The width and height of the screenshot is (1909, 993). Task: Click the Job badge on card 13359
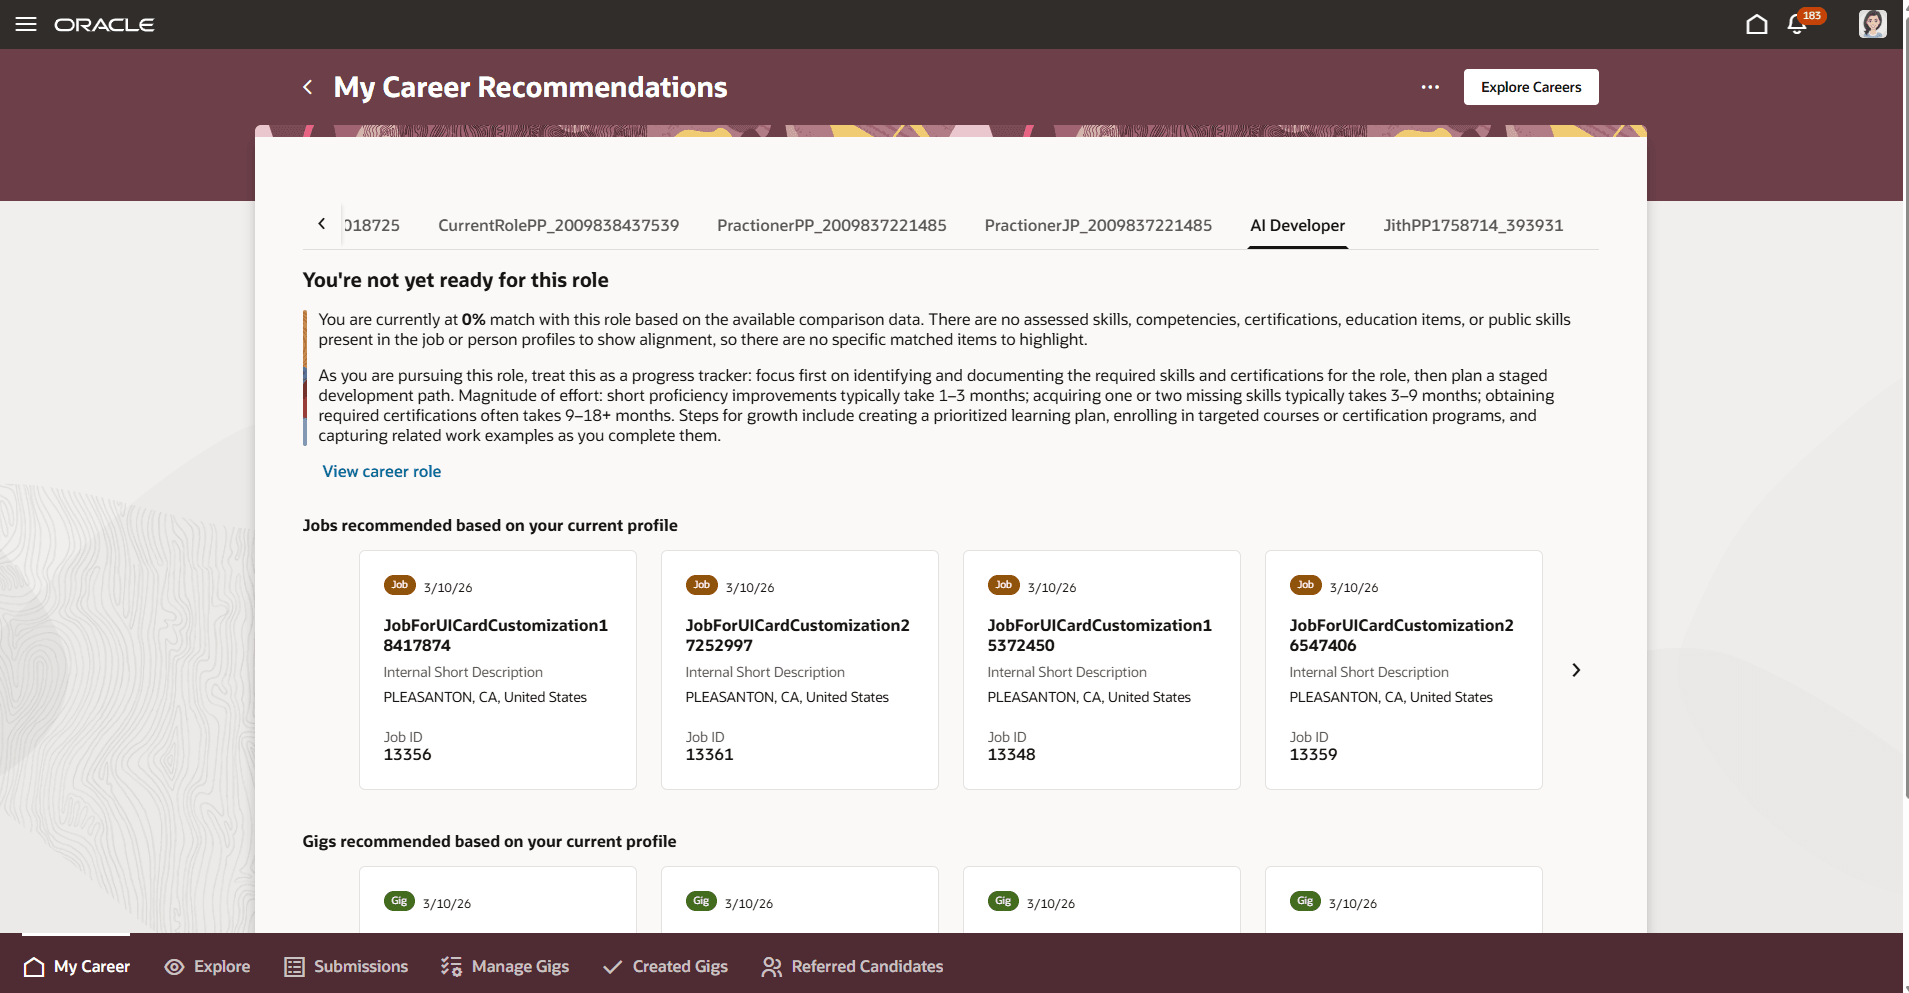(x=1305, y=585)
